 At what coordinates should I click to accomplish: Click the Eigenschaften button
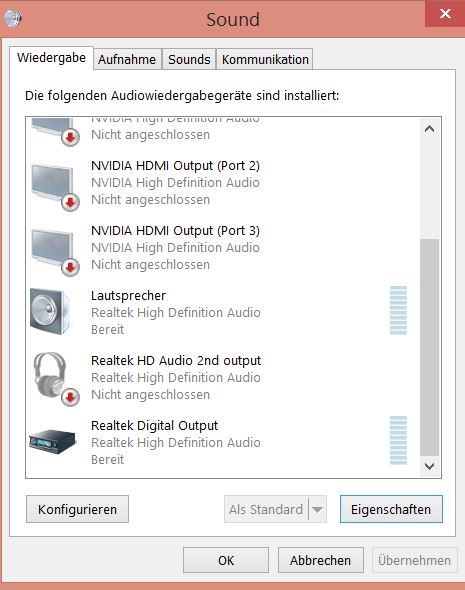pos(391,509)
